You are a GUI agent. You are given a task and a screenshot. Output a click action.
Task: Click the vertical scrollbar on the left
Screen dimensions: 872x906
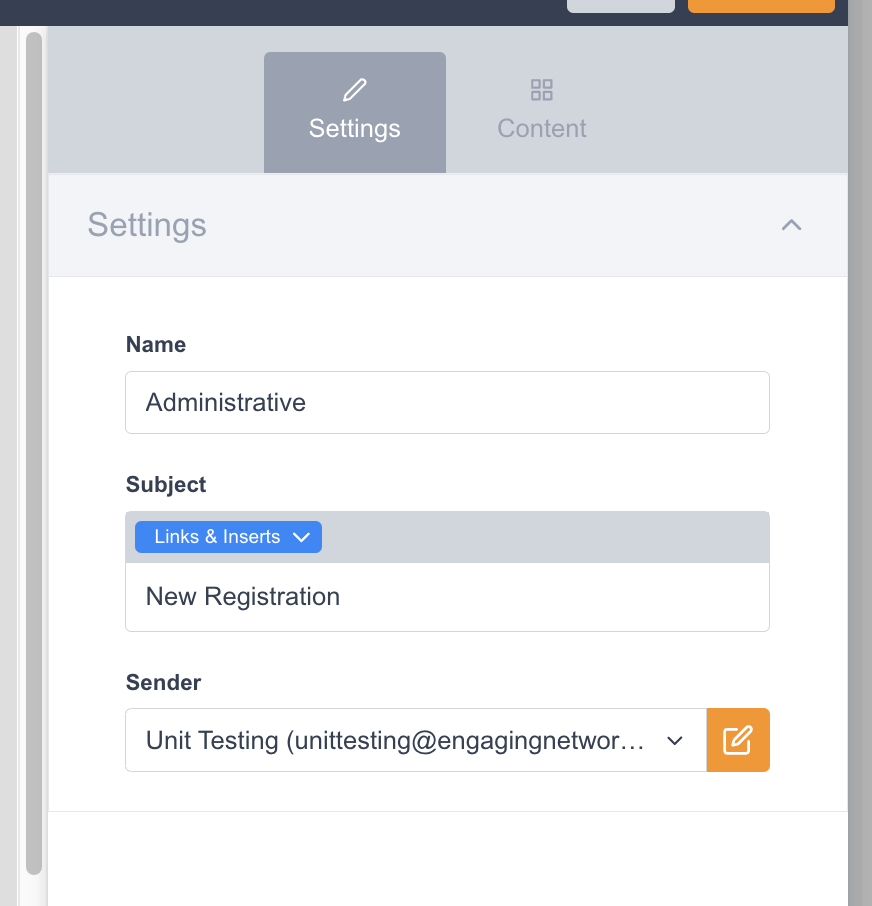coord(34,450)
